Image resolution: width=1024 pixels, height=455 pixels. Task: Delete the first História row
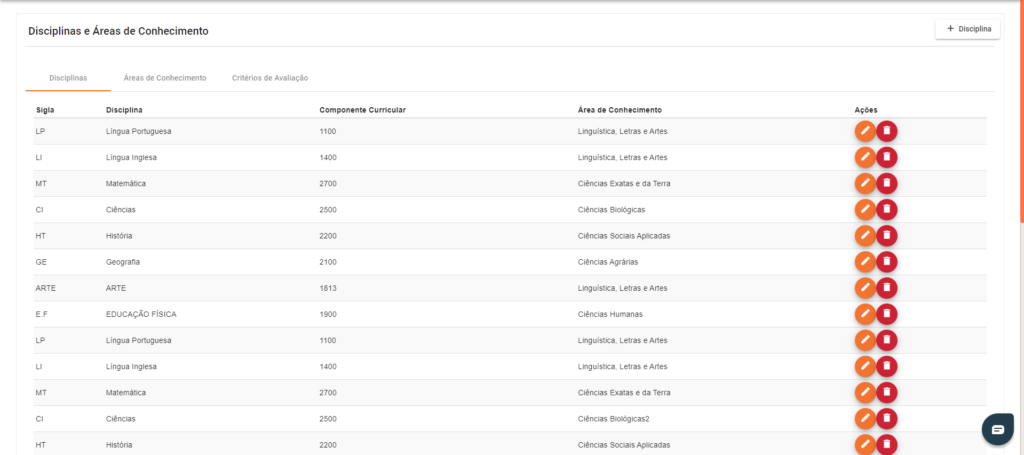(x=887, y=236)
